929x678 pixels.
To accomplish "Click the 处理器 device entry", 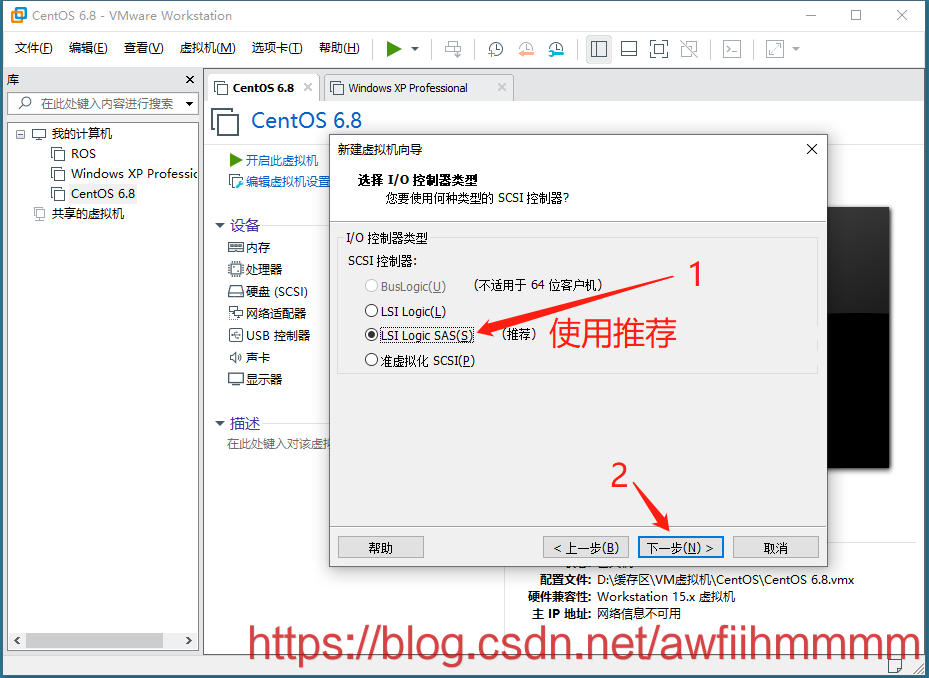I will click(x=255, y=269).
